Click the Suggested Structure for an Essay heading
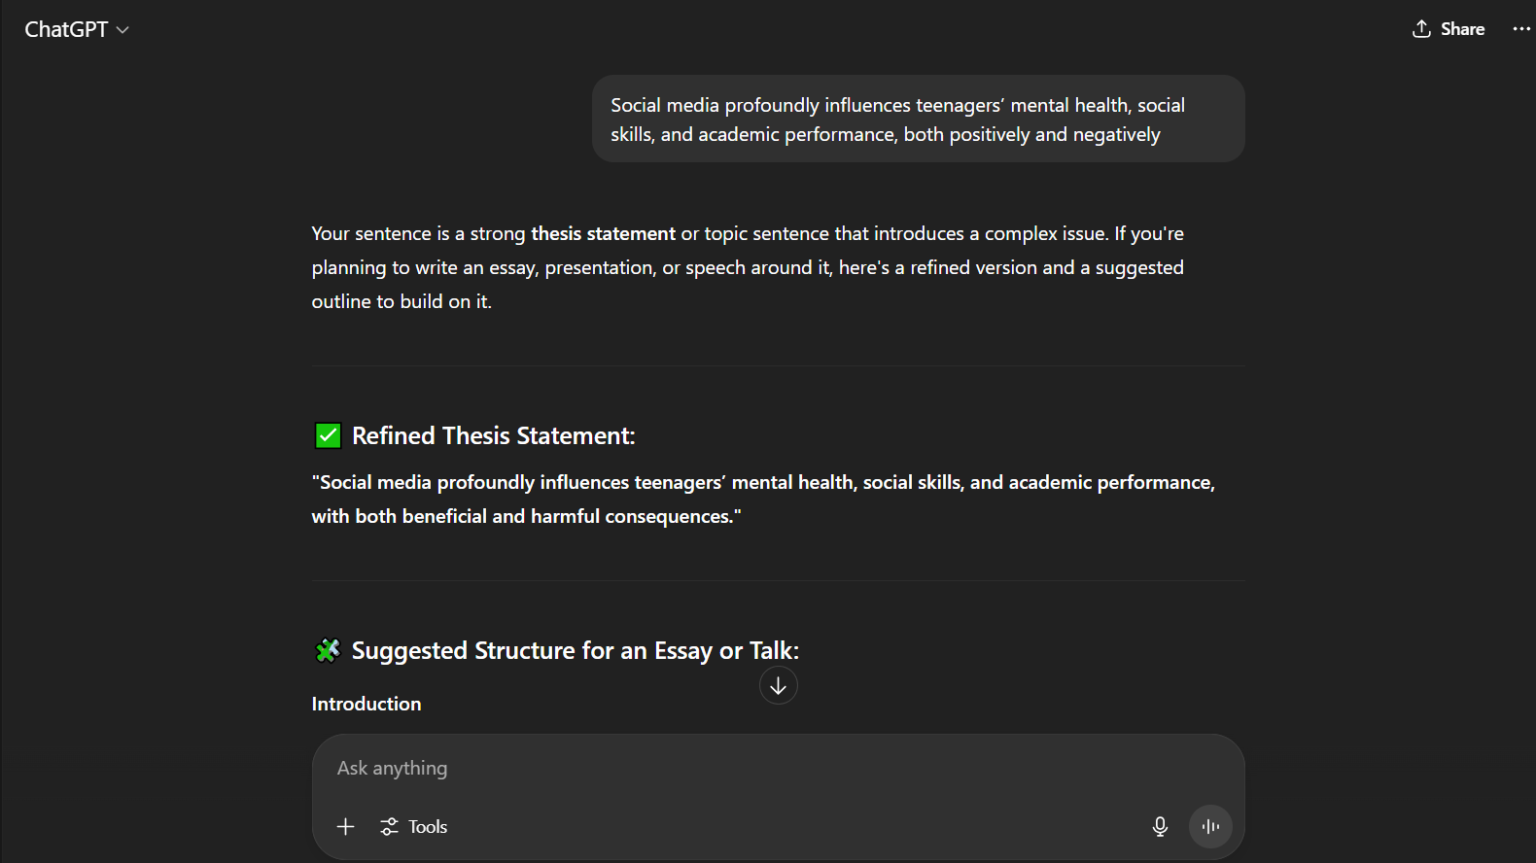 (575, 651)
